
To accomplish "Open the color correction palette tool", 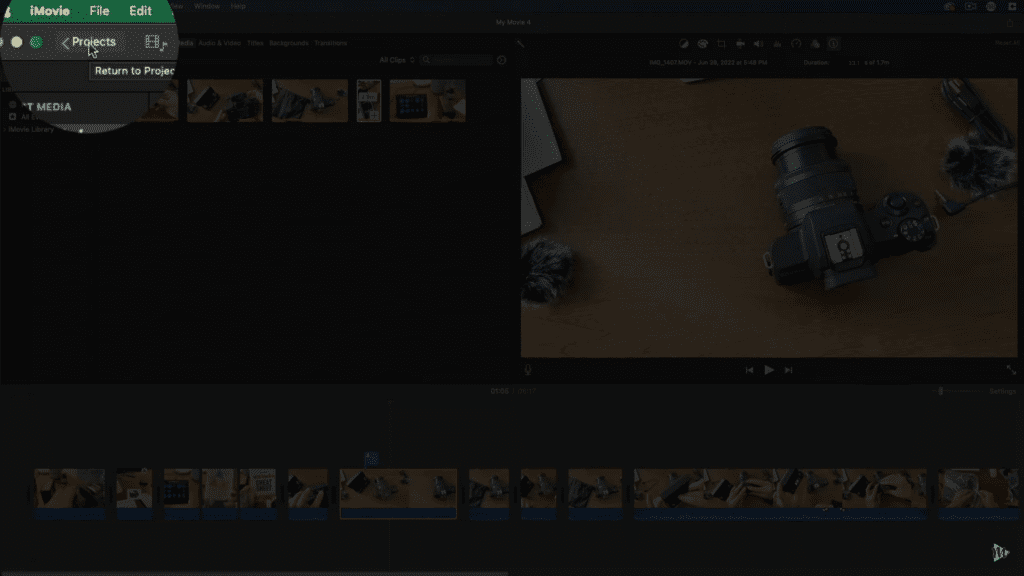I will [703, 44].
